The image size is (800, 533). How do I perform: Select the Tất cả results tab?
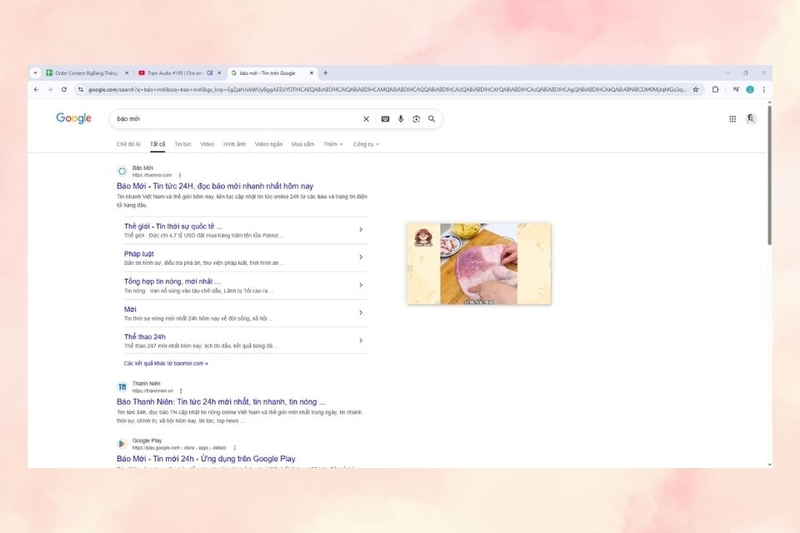(157, 144)
